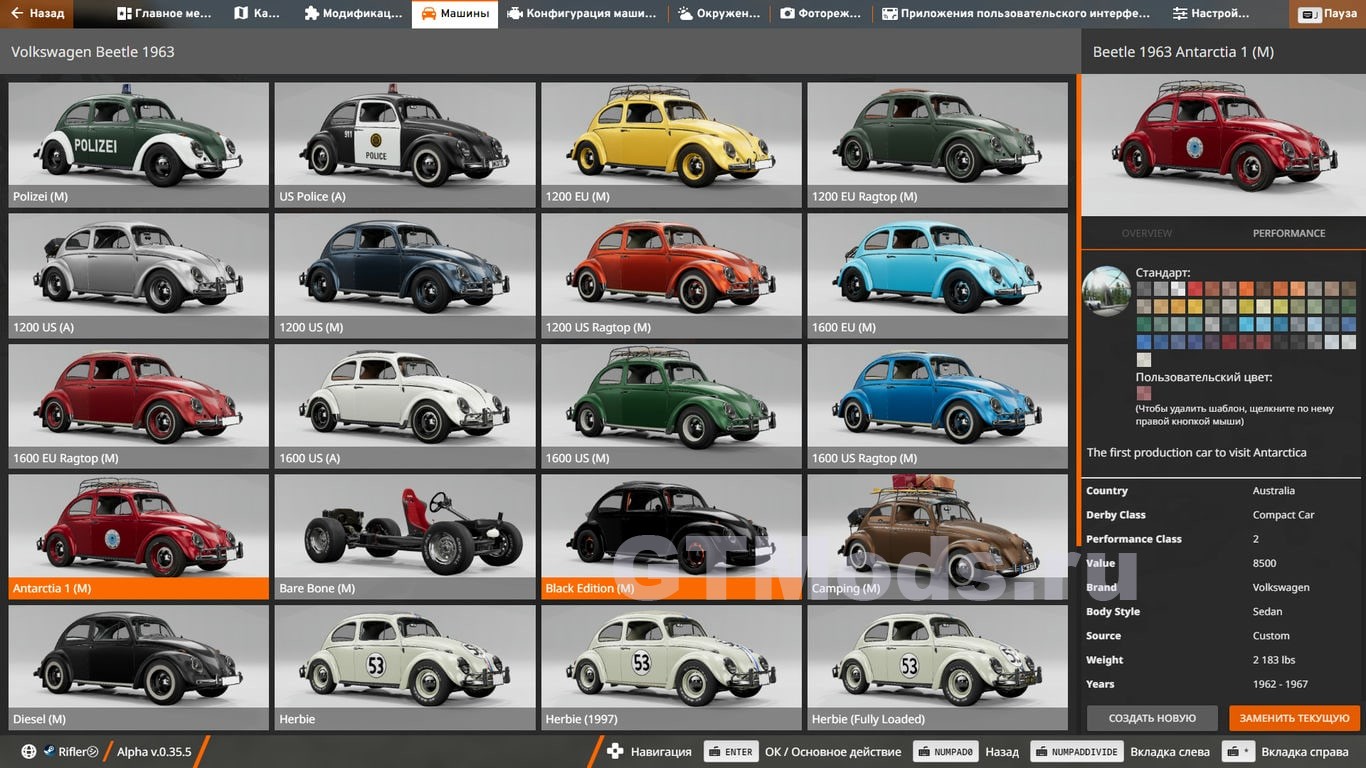
Task: Open Модификации via the puzzle piece icon
Action: 312,14
